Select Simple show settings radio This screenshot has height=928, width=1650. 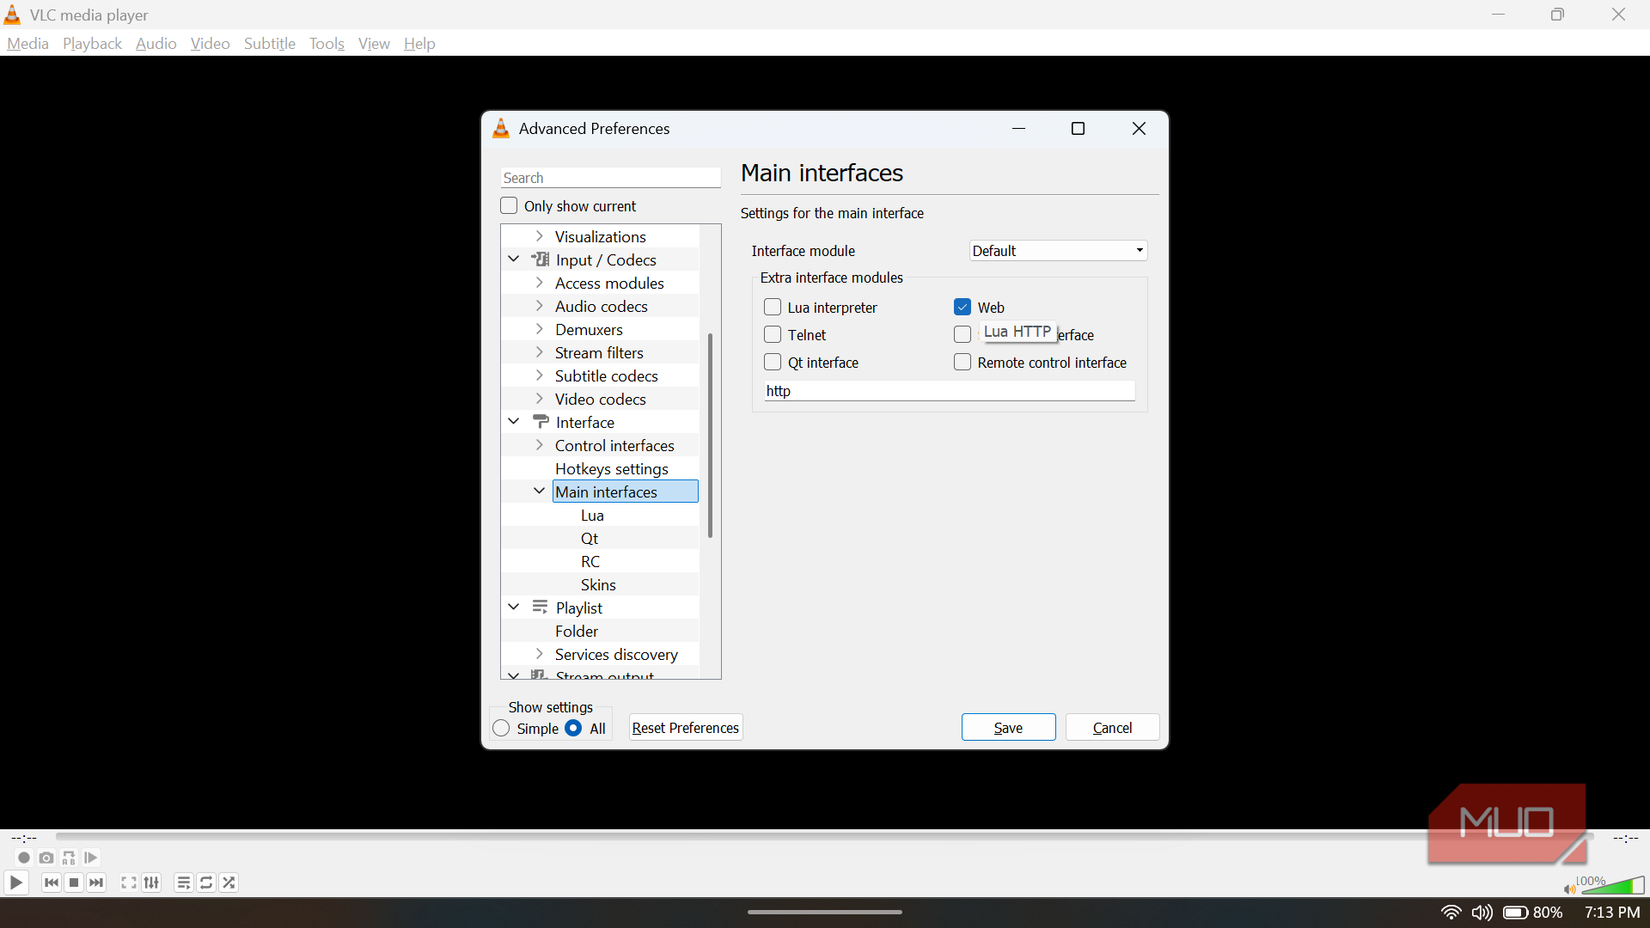[501, 728]
